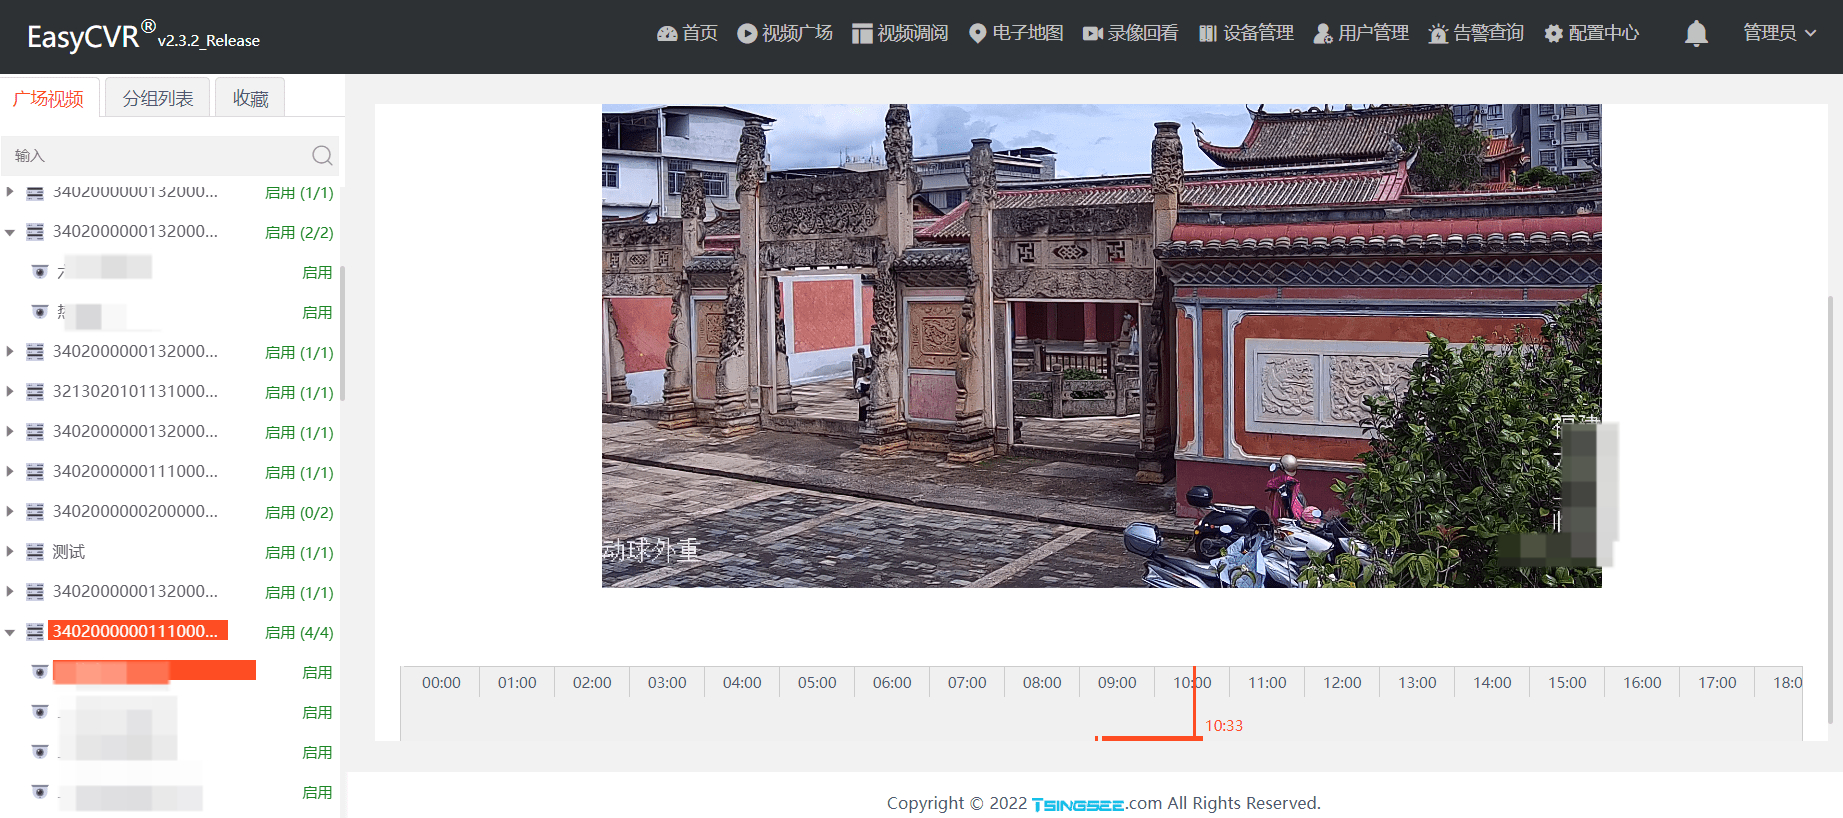1843x818 pixels.
Task: Click the 15:00 timeline mark
Action: 1567,683
